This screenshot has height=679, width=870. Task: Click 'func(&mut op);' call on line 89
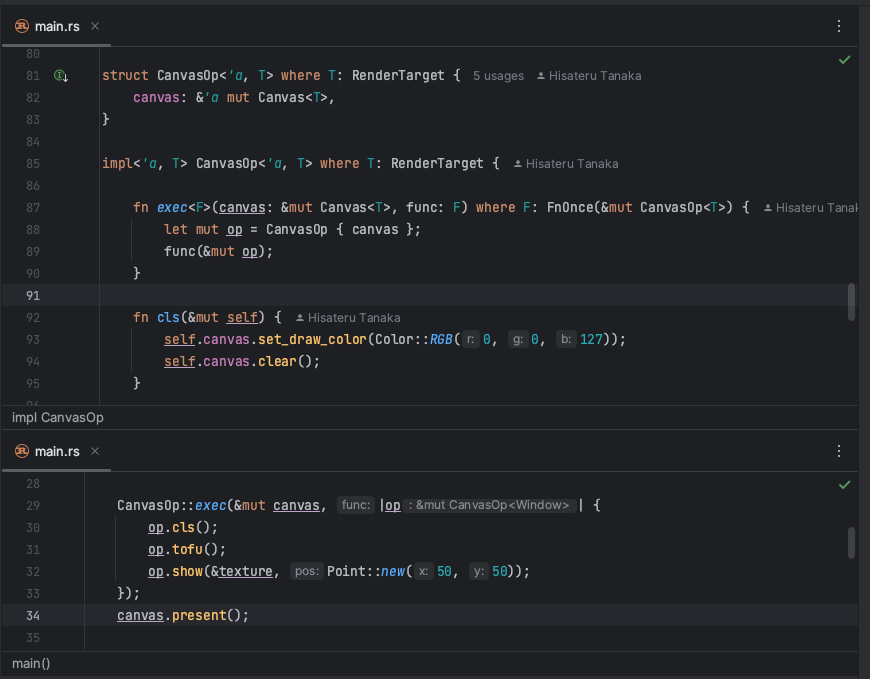click(219, 252)
